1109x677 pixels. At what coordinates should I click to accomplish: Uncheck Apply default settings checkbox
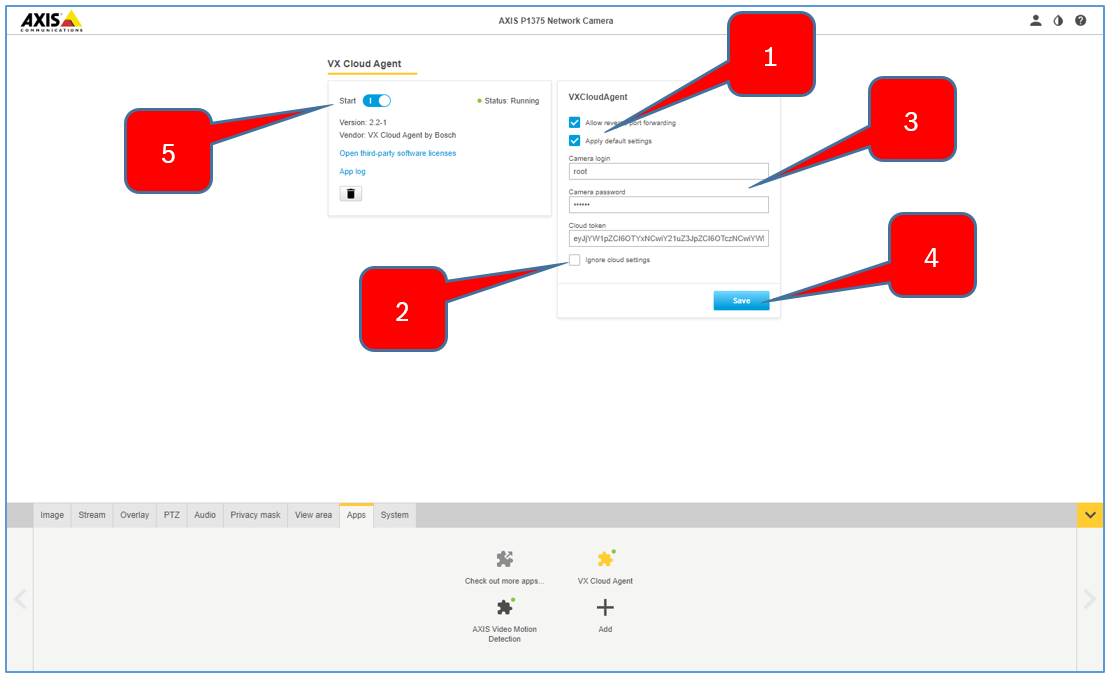(575, 141)
